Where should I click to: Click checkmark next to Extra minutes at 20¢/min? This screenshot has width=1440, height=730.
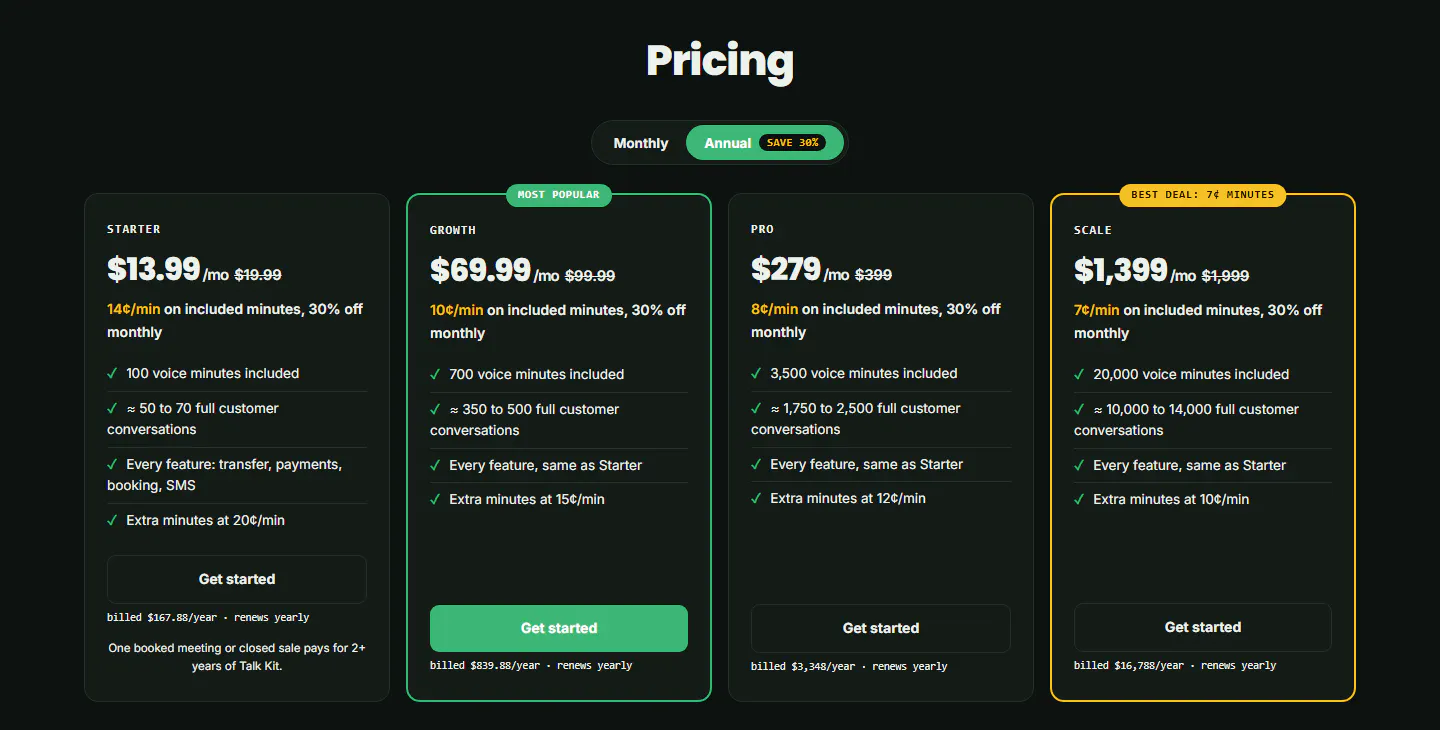tap(112, 520)
